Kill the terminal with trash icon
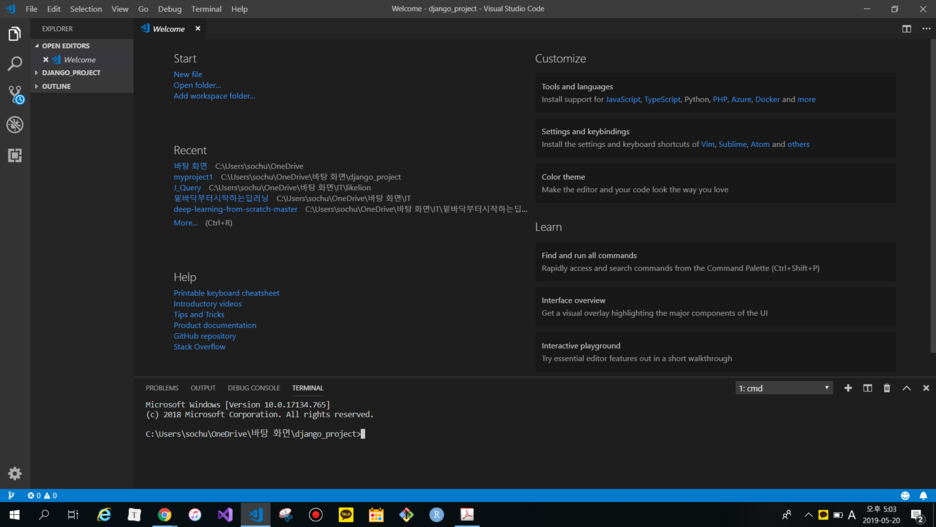This screenshot has width=936, height=527. click(x=886, y=388)
